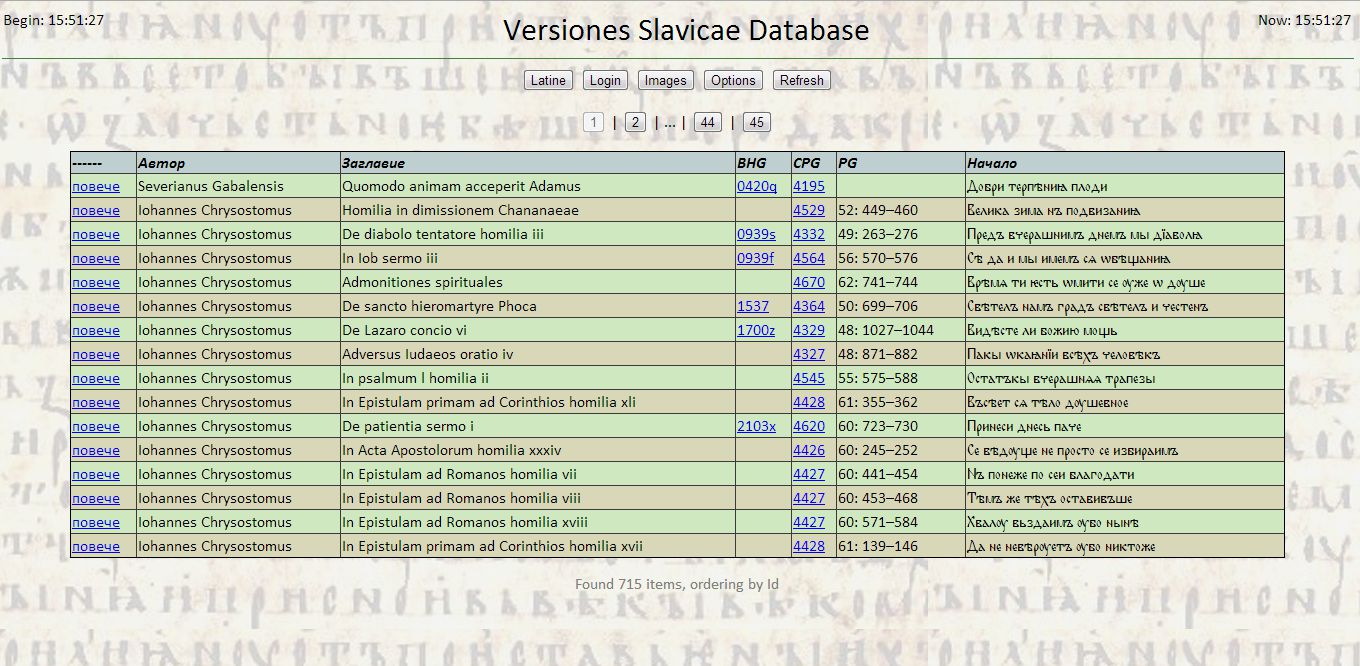
Task: Click the PG value 60: 723–730
Action: pyautogui.click(x=878, y=426)
